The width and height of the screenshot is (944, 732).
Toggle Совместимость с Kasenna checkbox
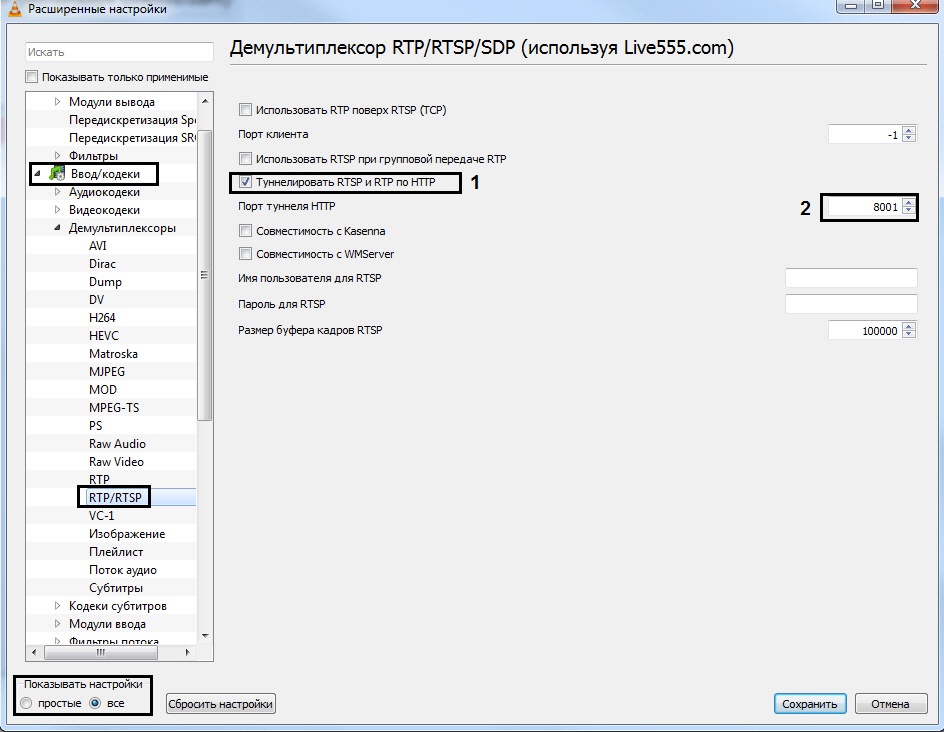245,231
